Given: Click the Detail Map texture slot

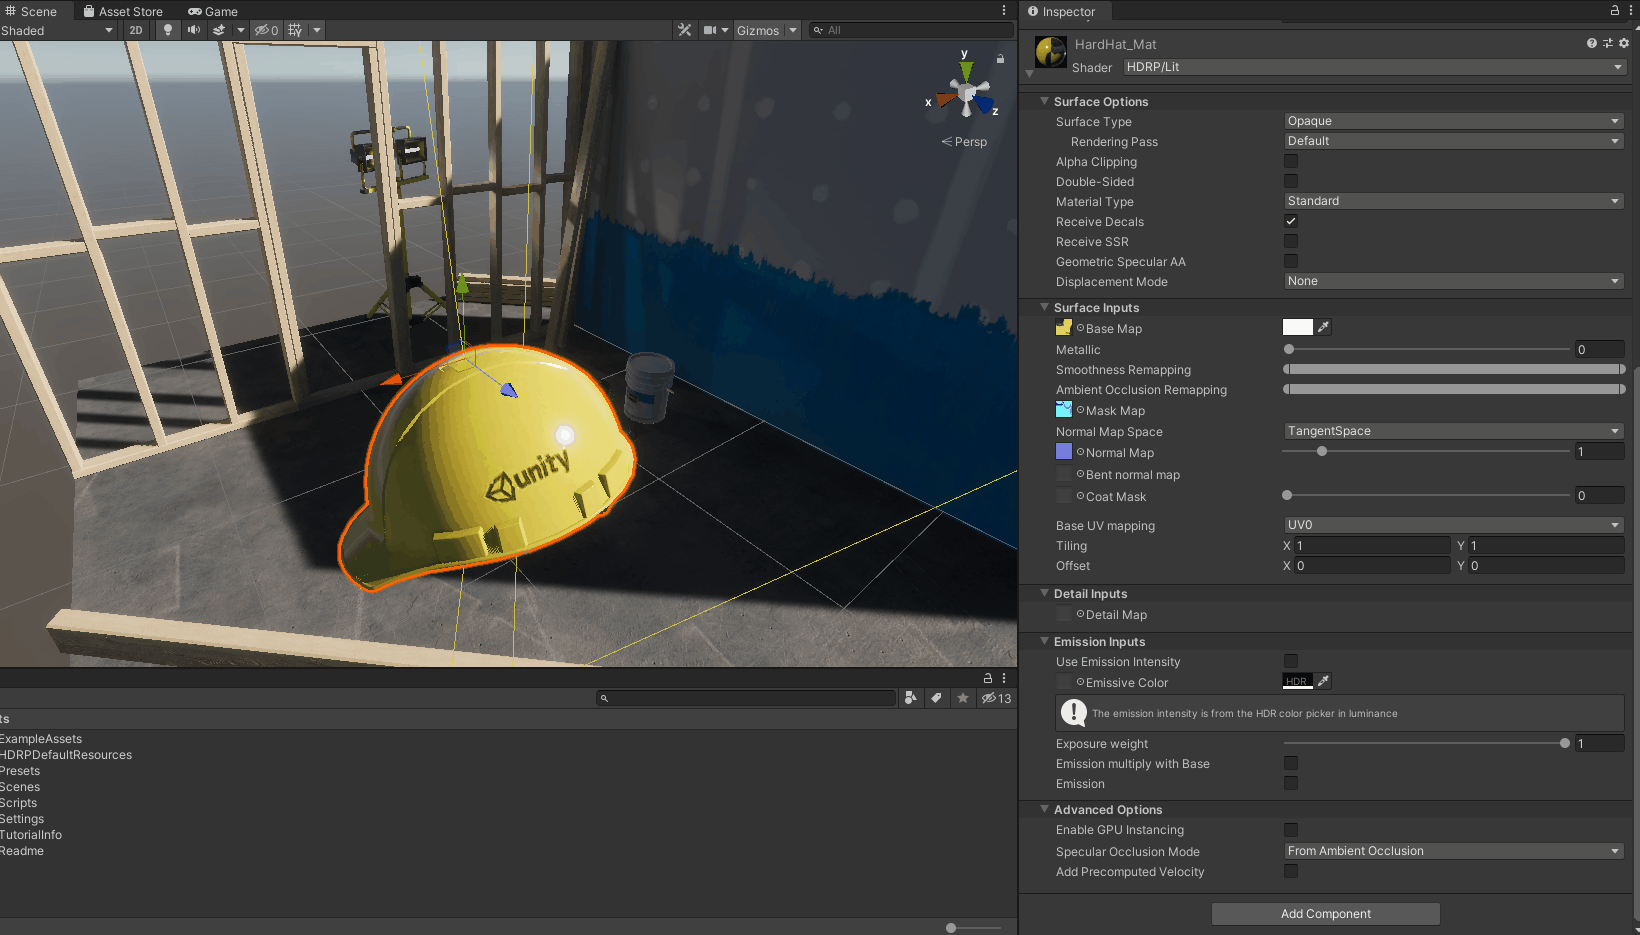Looking at the screenshot, I should point(1064,614).
